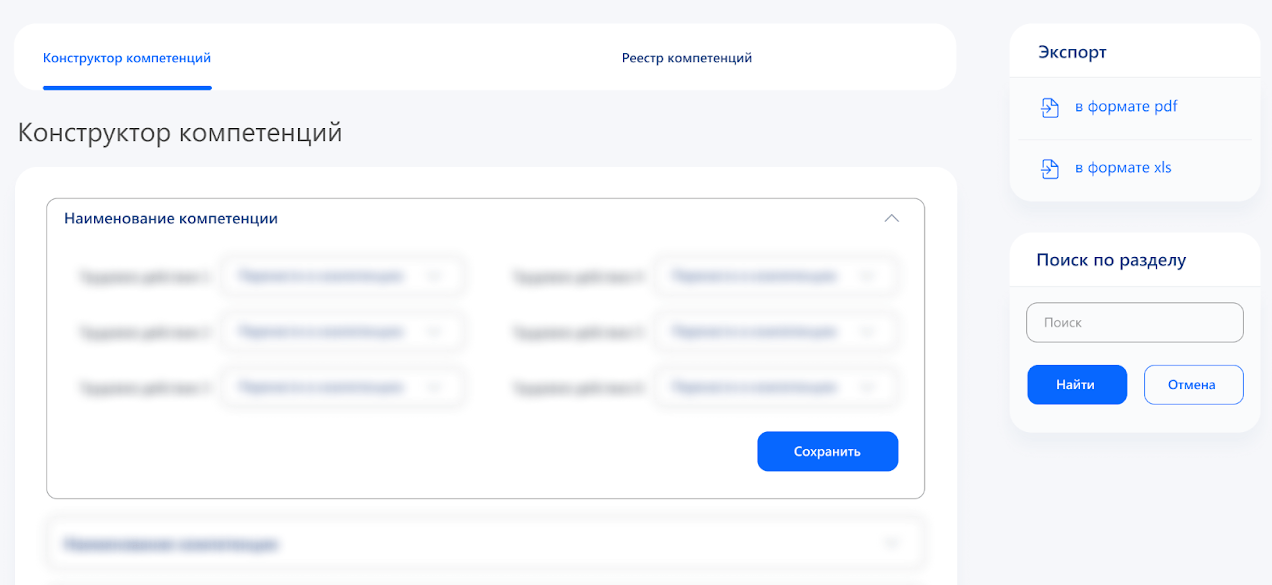The height and width of the screenshot is (585, 1272).
Task: Switch to the 'Конструктор компетенций' tab
Action: 127,58
